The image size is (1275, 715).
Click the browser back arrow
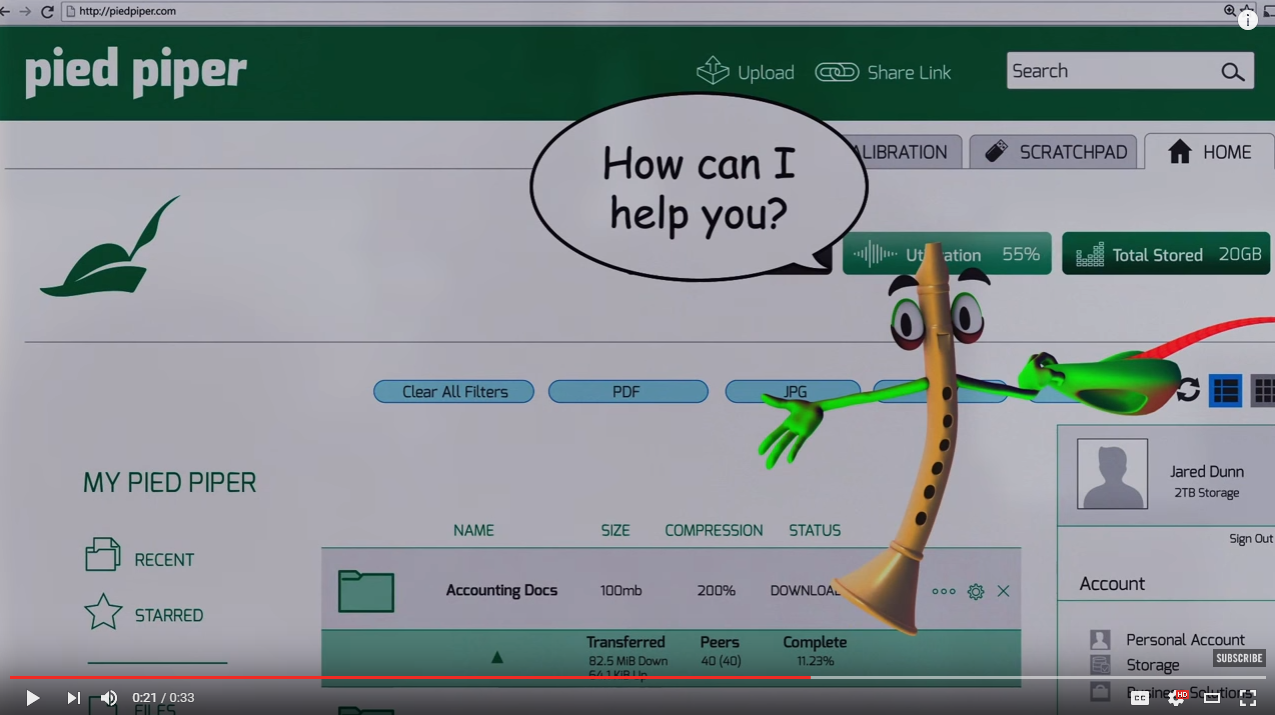pos(5,11)
